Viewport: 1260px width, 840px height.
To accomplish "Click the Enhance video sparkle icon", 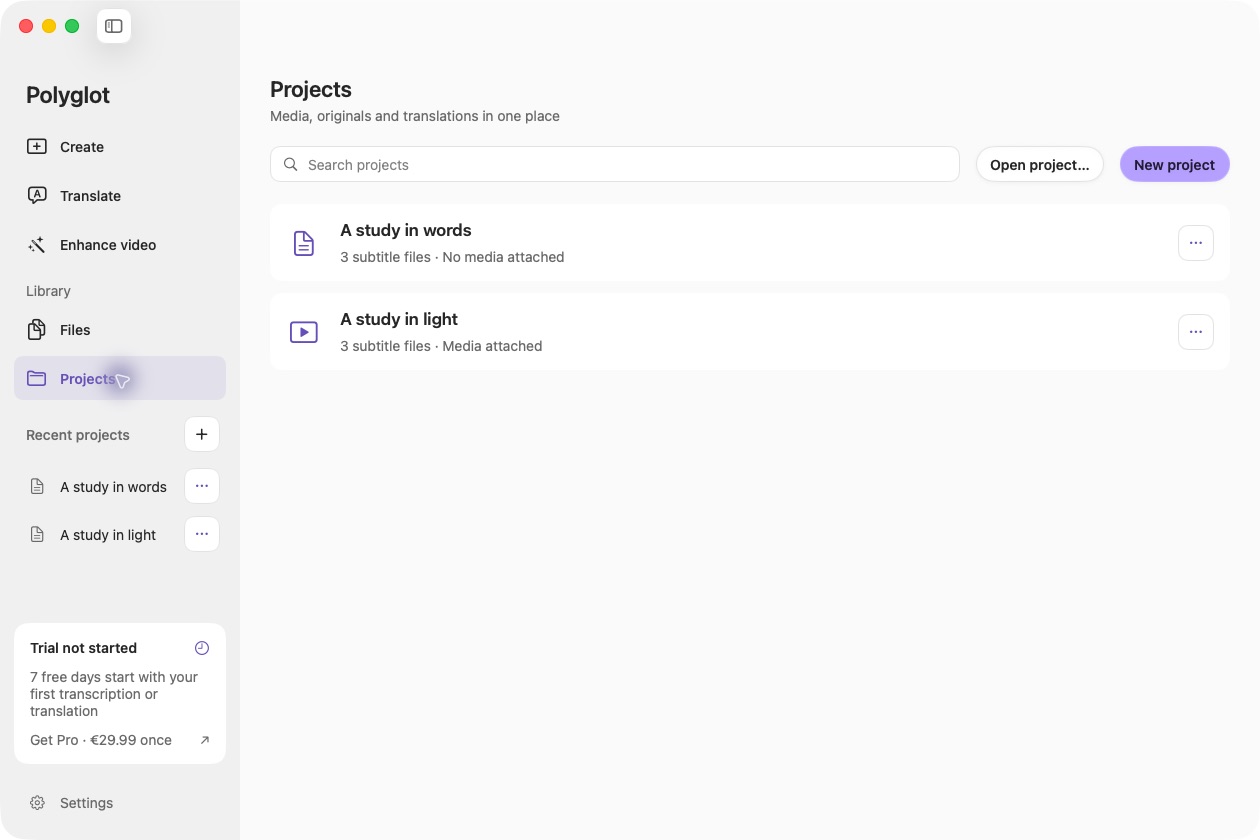I will tap(37, 245).
